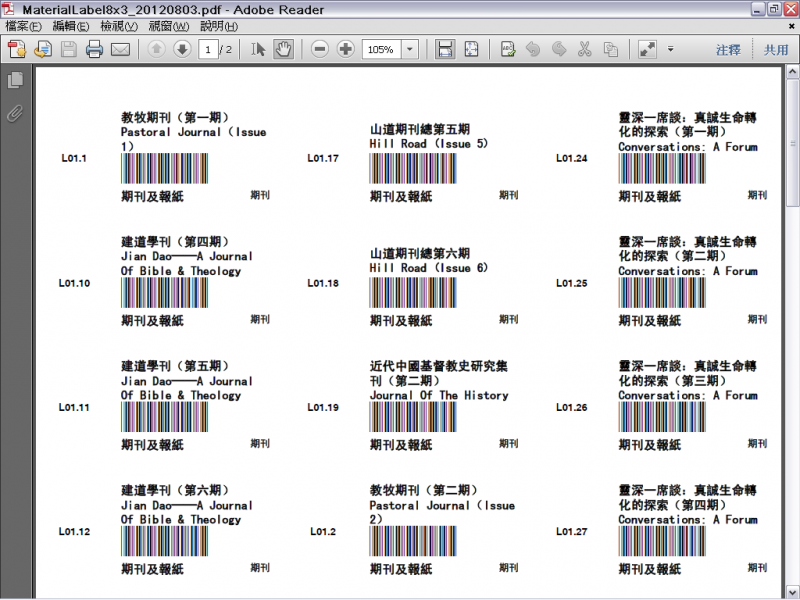Open the Page Thumbnails panel icon
Image resolution: width=800 pixels, height=600 pixels.
click(16, 80)
